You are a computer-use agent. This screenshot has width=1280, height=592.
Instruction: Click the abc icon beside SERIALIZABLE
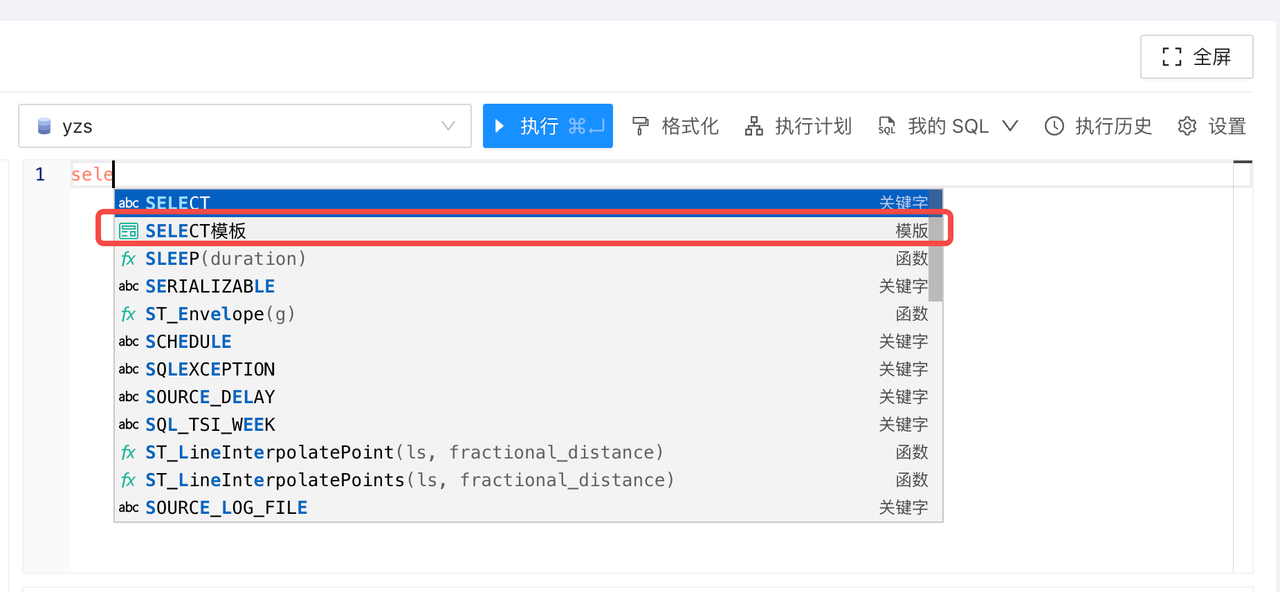[x=128, y=286]
